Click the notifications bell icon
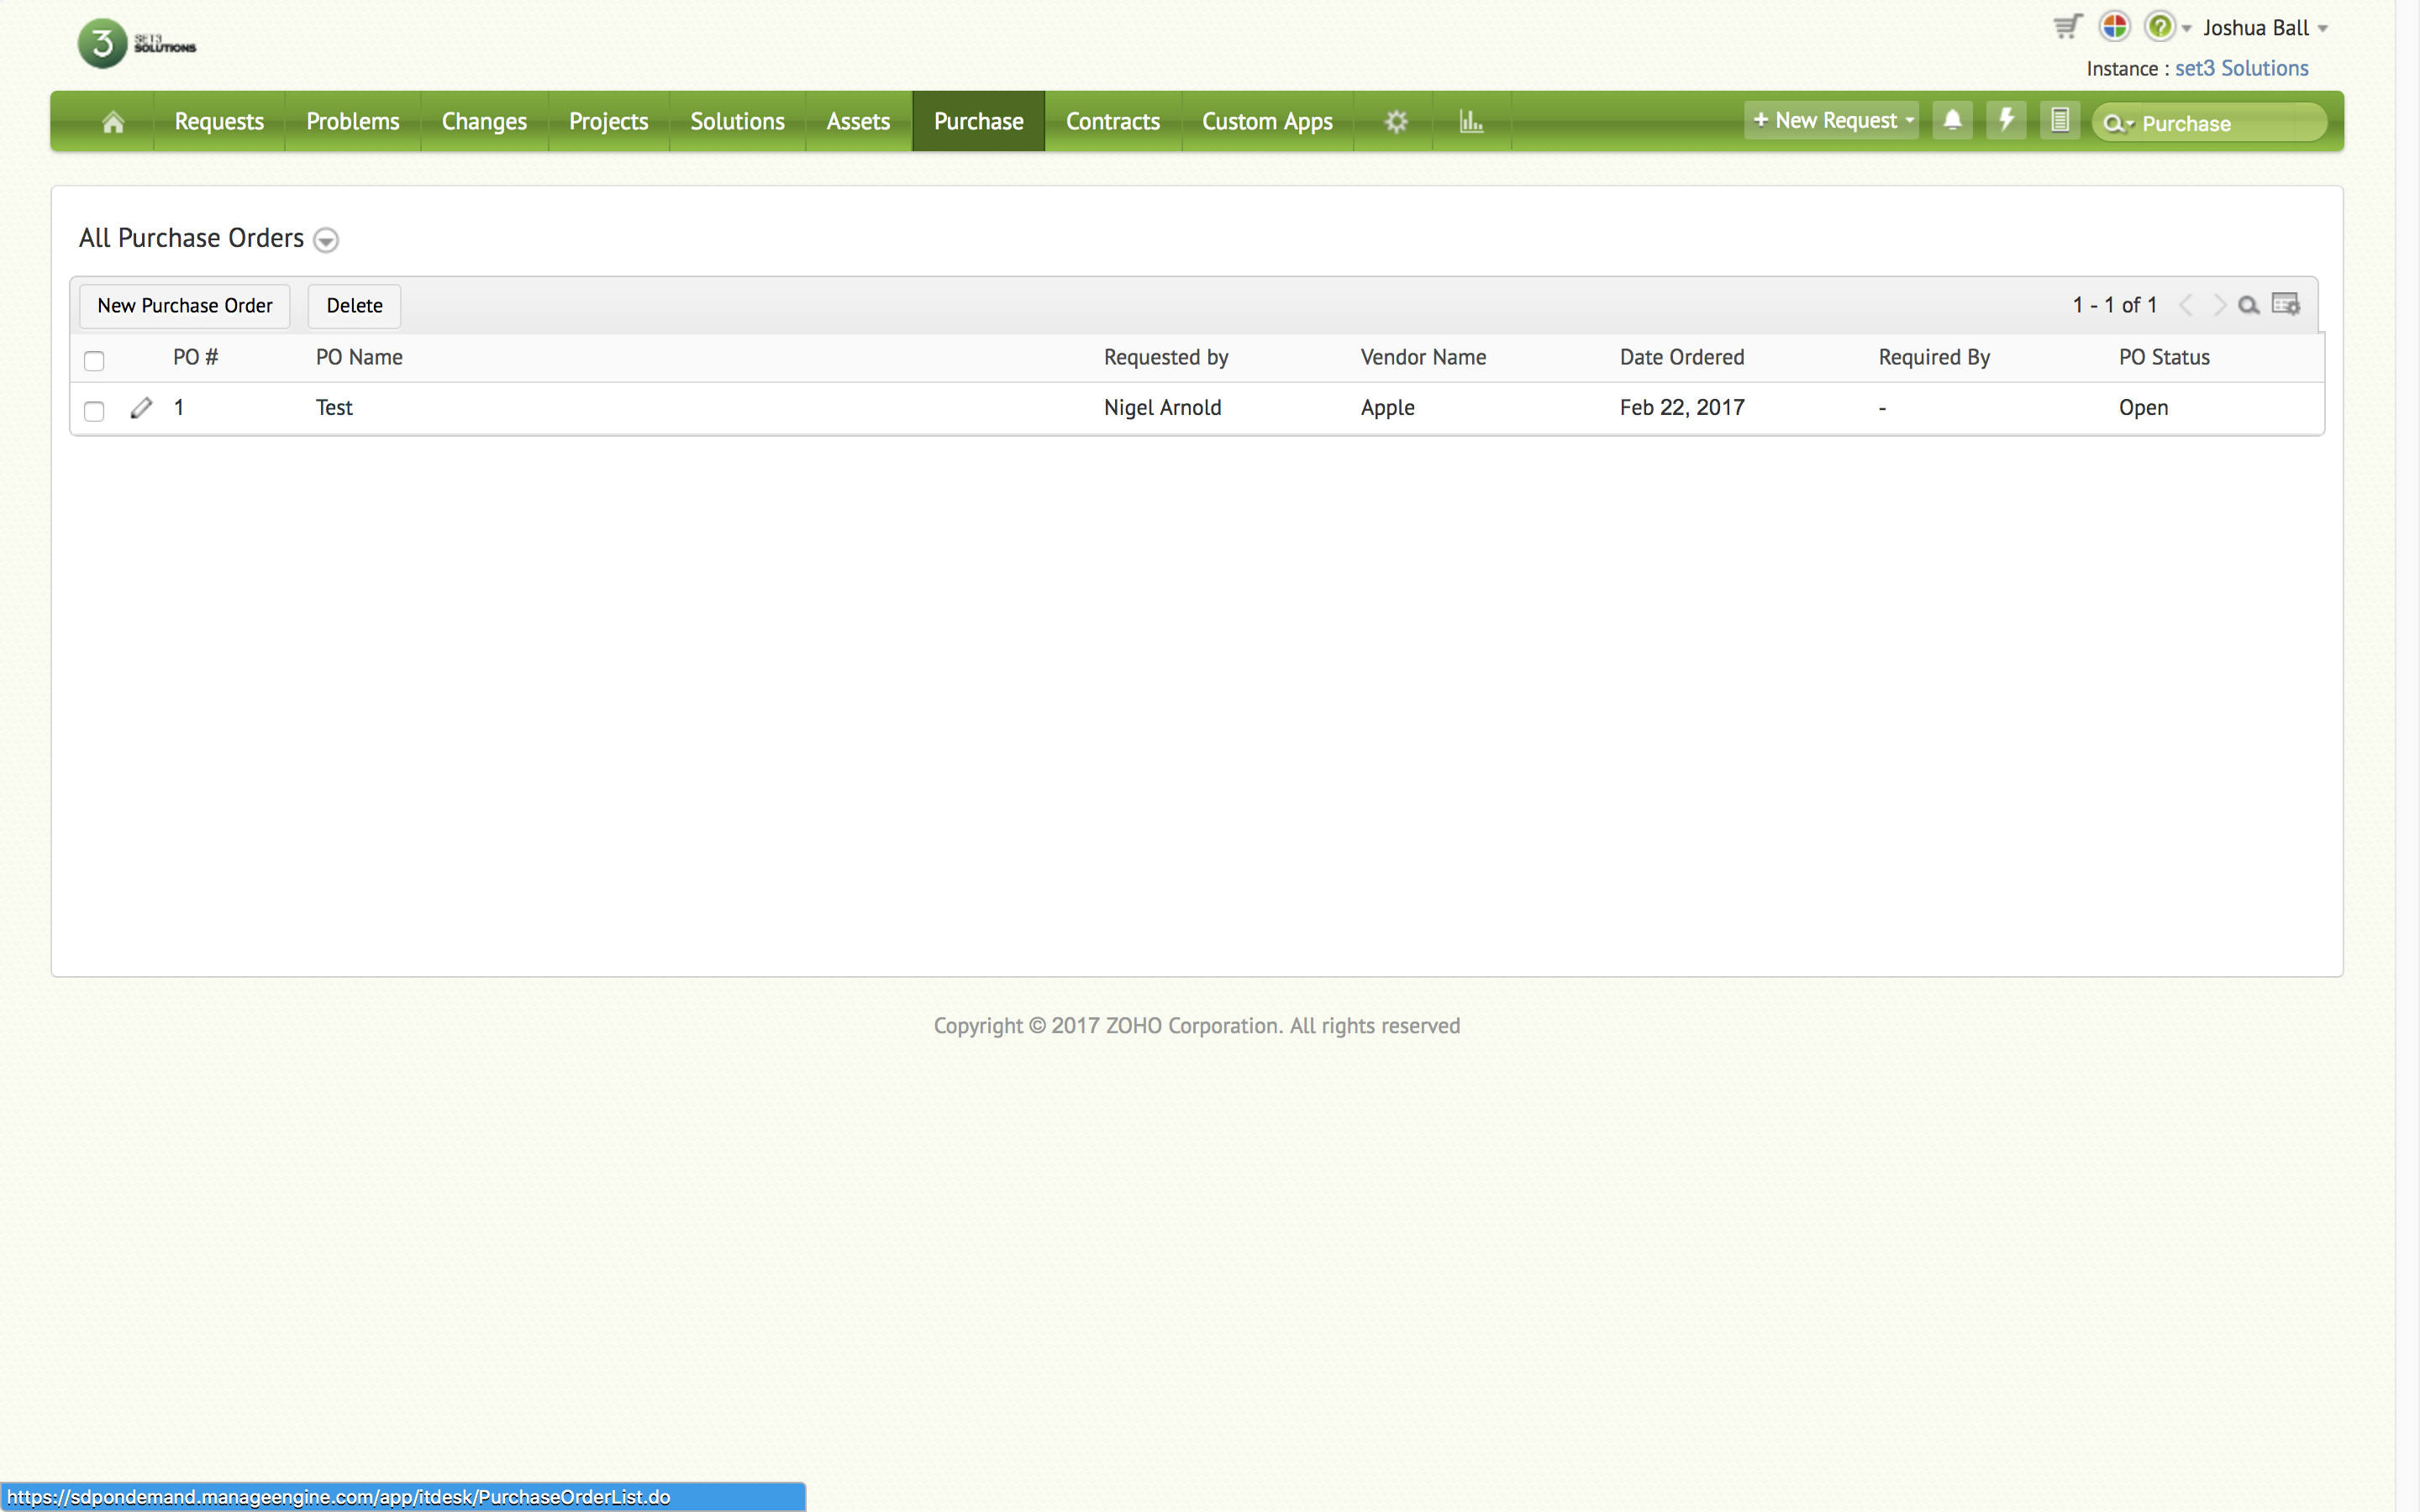The width and height of the screenshot is (2420, 1512). tap(1952, 121)
